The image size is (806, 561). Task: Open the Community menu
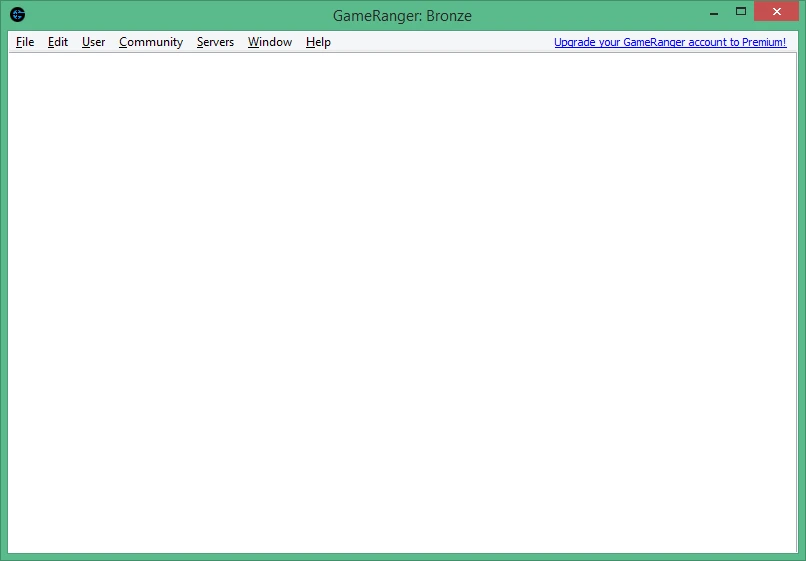(151, 42)
